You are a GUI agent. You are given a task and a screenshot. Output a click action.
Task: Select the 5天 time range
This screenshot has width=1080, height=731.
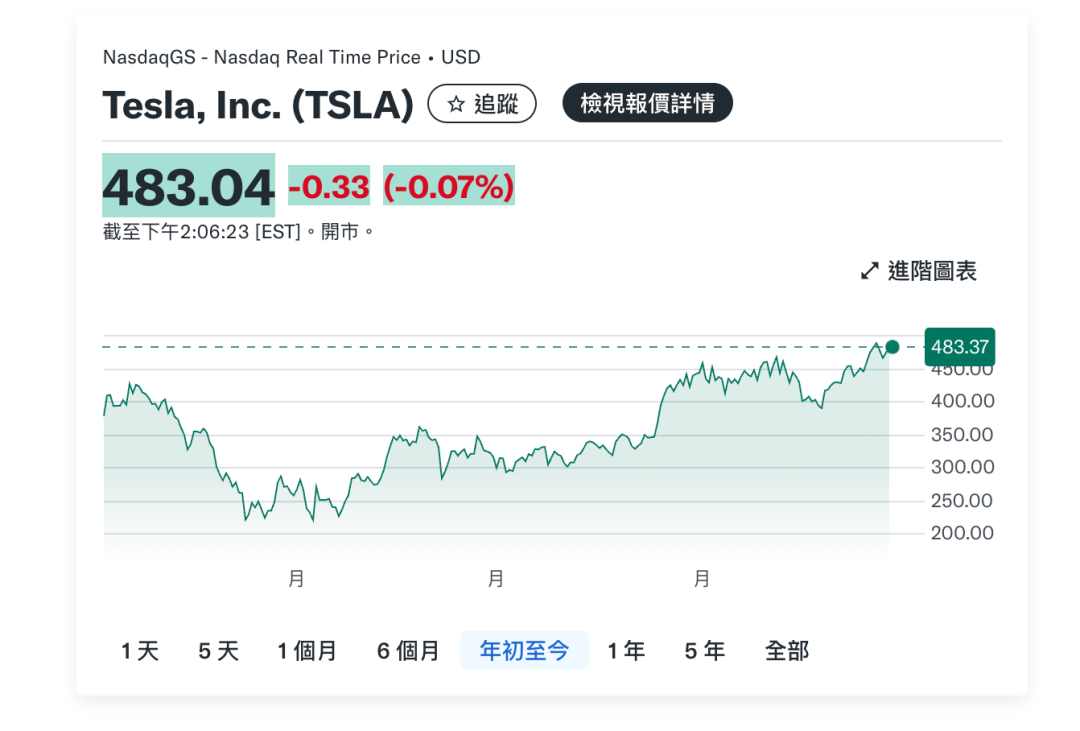[218, 651]
